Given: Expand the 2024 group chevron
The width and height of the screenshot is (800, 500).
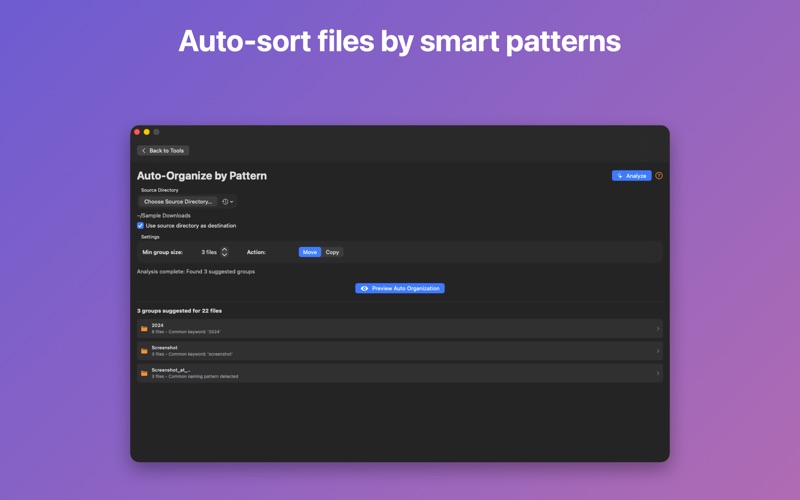Looking at the screenshot, I should tap(658, 329).
